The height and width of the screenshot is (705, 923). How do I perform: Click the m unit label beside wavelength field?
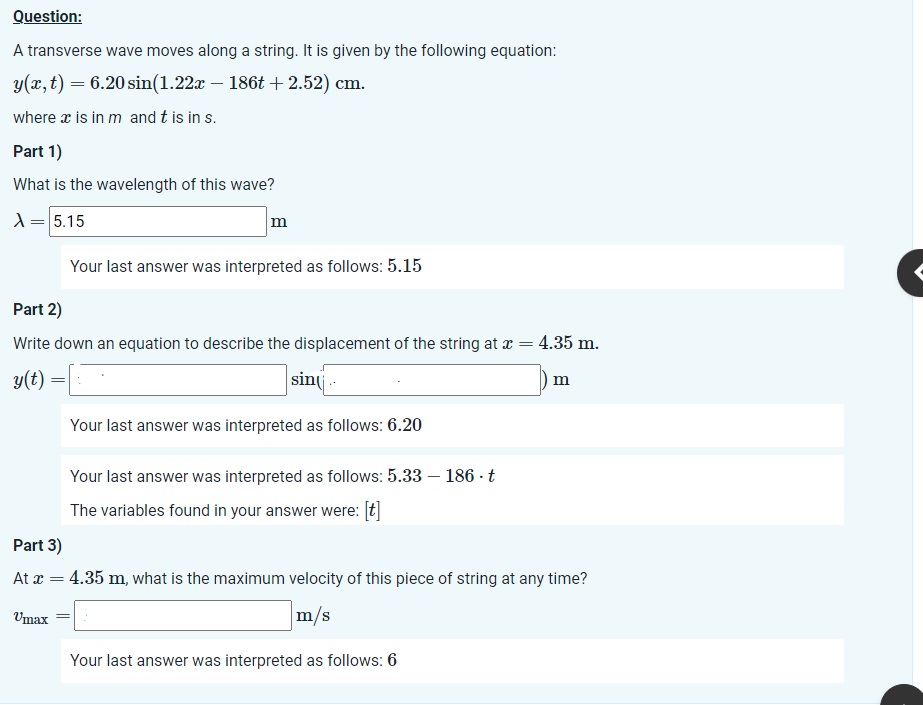pyautogui.click(x=278, y=221)
